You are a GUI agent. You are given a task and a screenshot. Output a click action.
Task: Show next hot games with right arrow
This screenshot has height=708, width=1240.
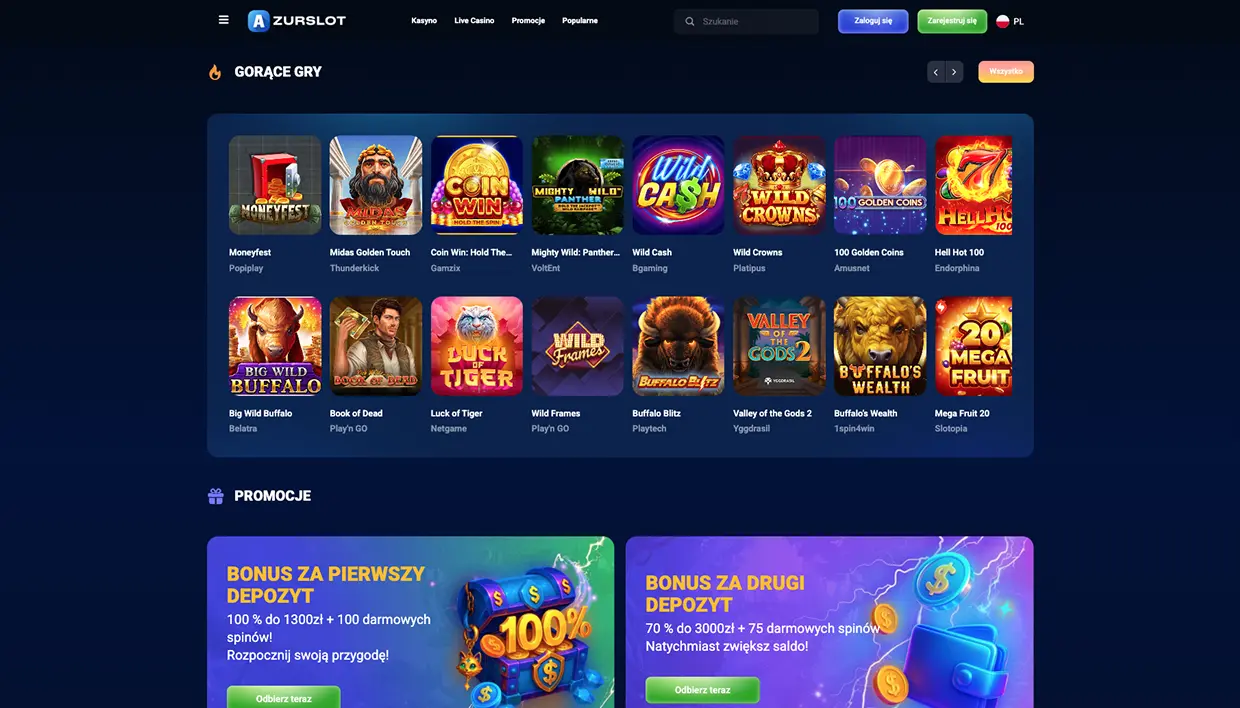tap(955, 72)
